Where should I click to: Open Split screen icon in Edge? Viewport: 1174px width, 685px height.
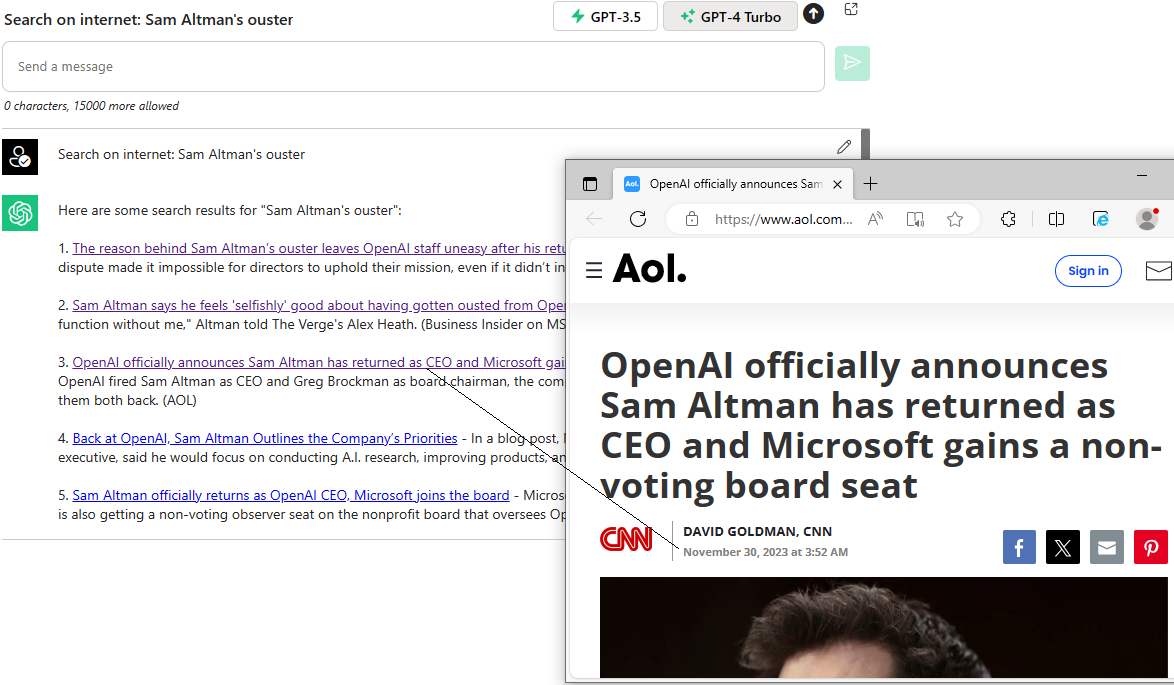pos(1056,219)
